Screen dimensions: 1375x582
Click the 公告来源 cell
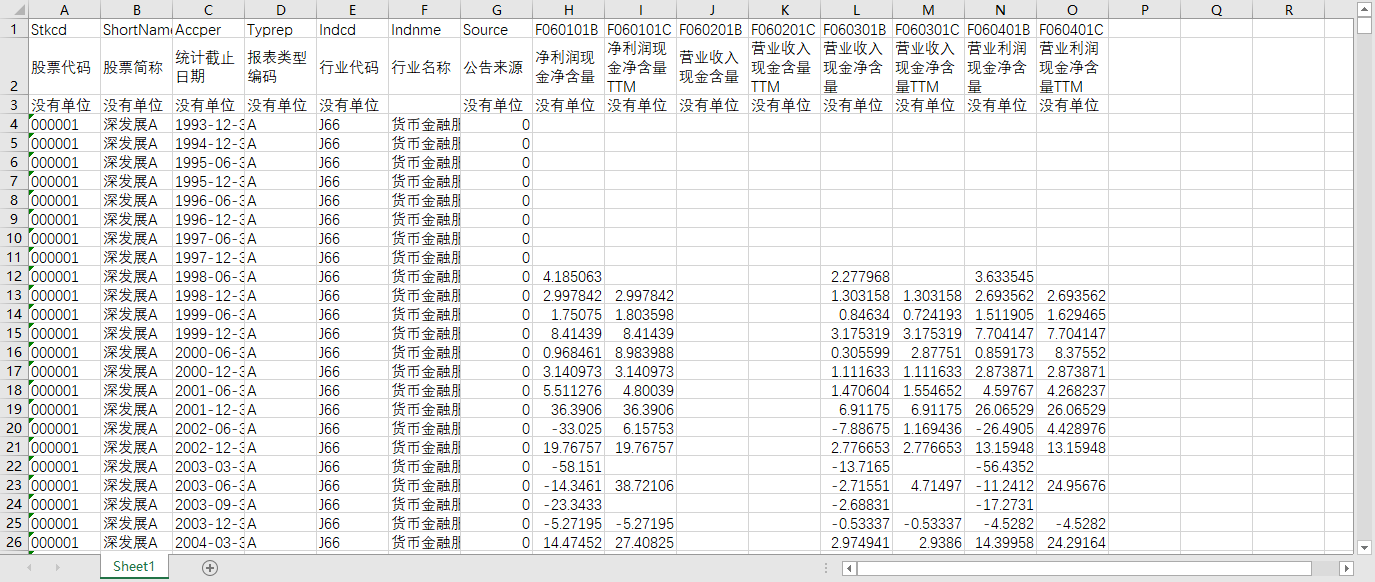click(x=497, y=67)
